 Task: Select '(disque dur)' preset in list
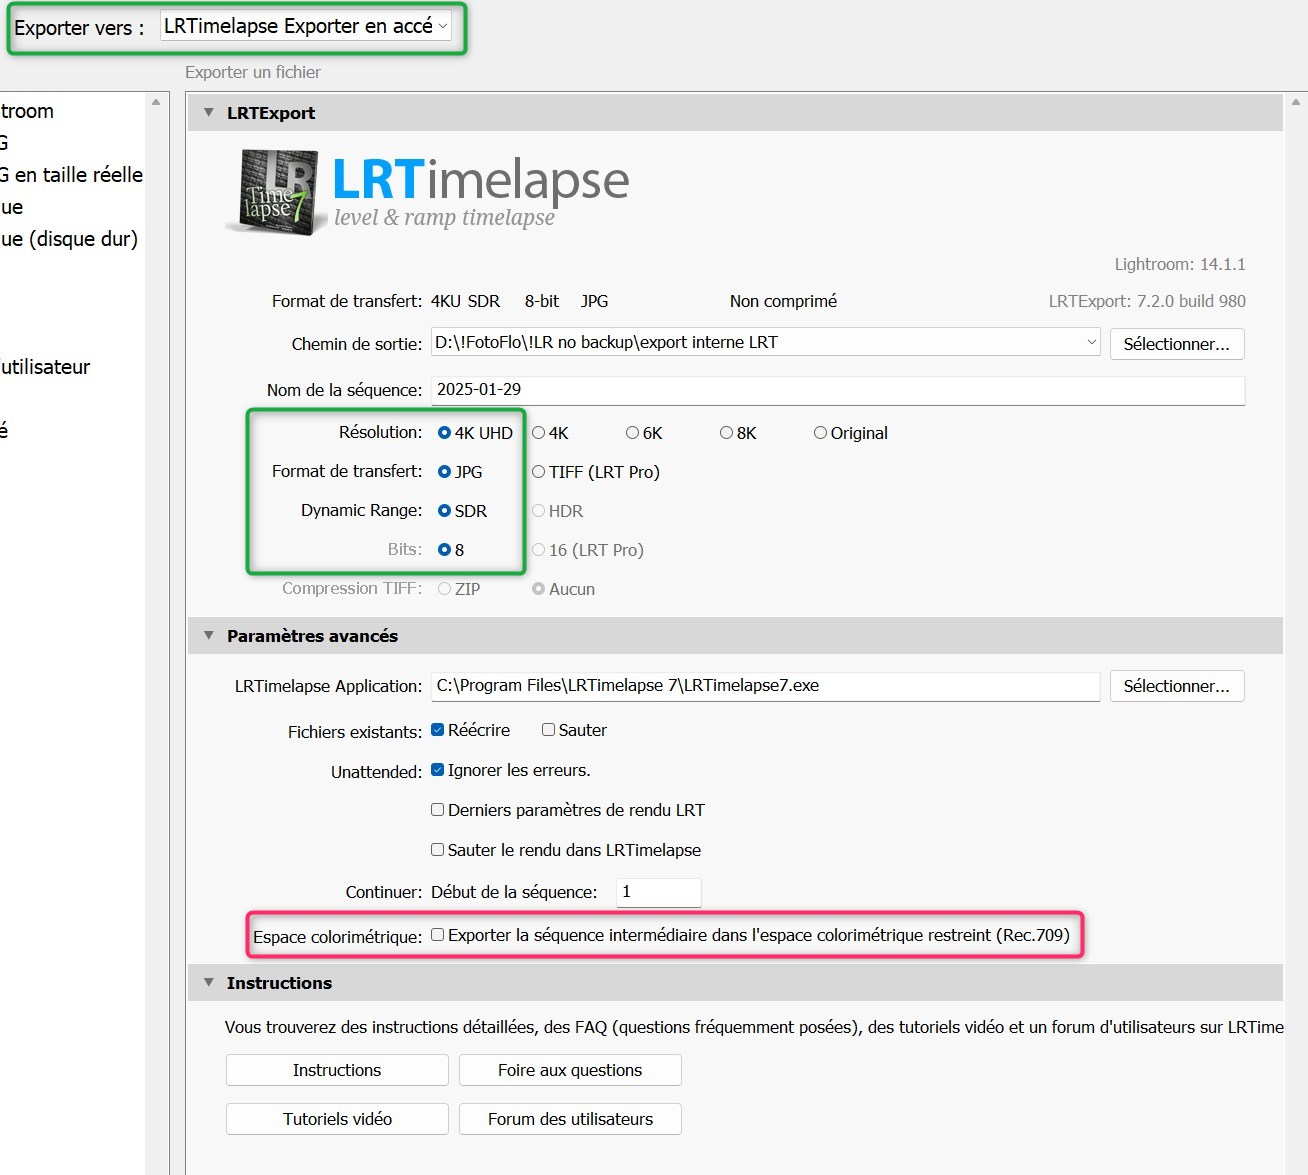[x=70, y=239]
